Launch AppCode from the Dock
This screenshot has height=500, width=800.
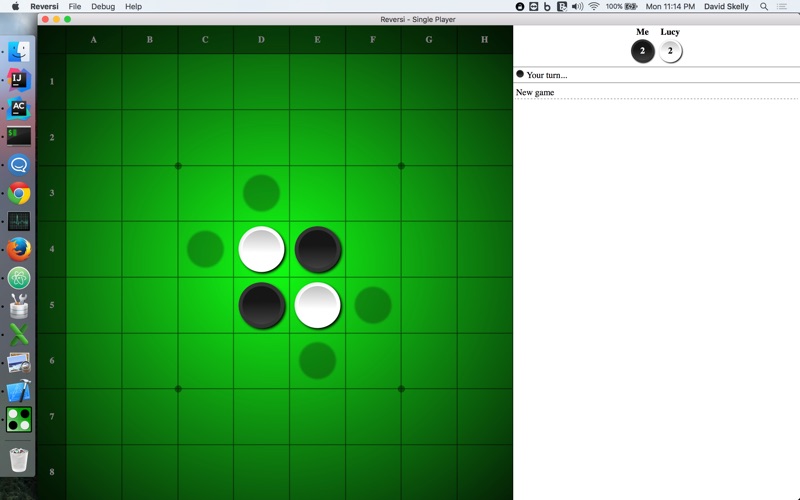pos(19,108)
